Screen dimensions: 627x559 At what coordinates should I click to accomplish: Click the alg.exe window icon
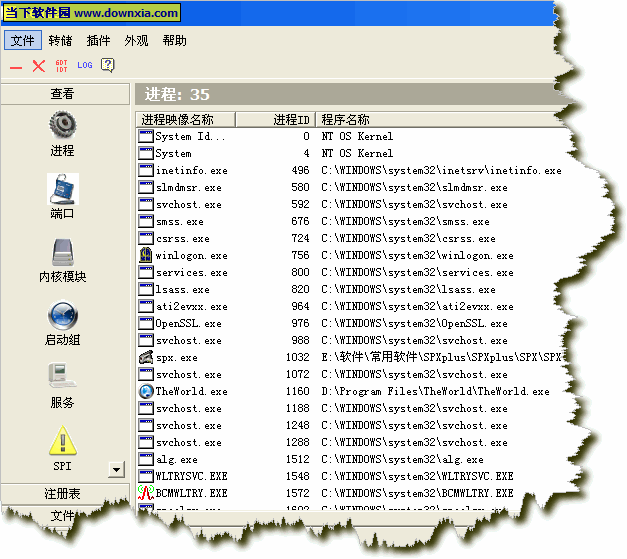[x=146, y=459]
